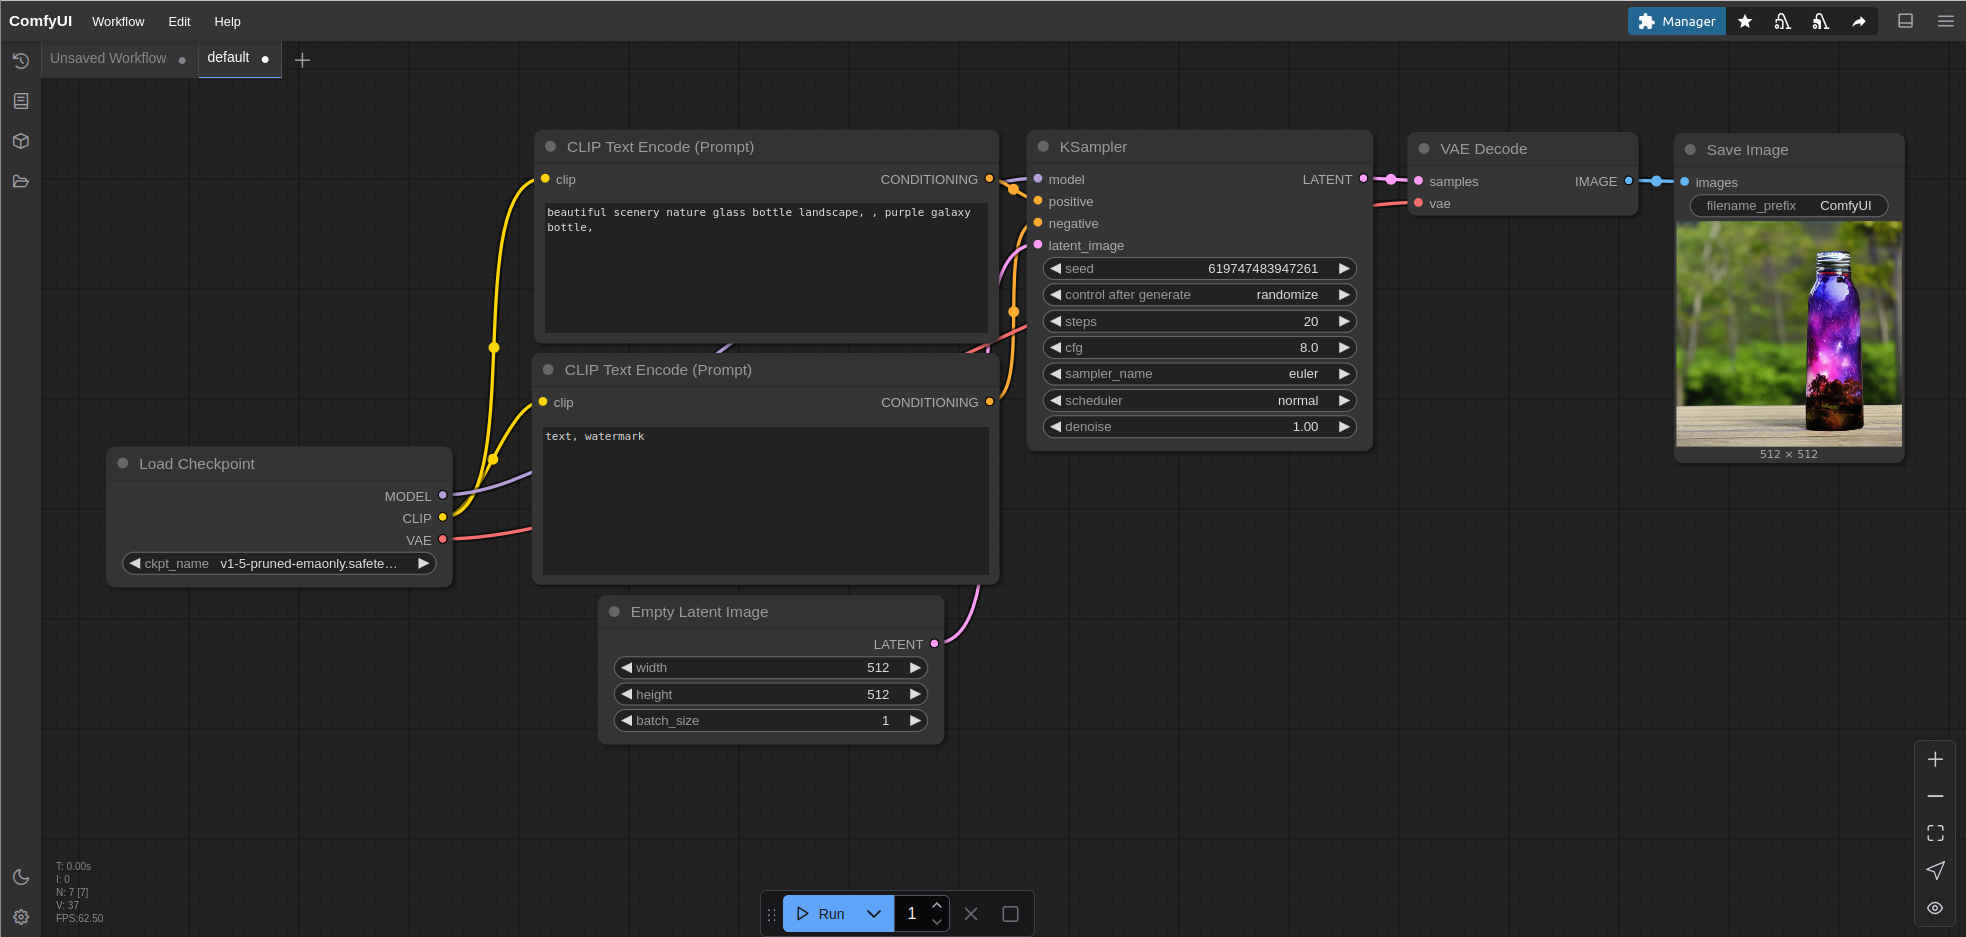This screenshot has width=1966, height=937.
Task: Click the share arrow icon in top bar
Action: coord(1858,21)
